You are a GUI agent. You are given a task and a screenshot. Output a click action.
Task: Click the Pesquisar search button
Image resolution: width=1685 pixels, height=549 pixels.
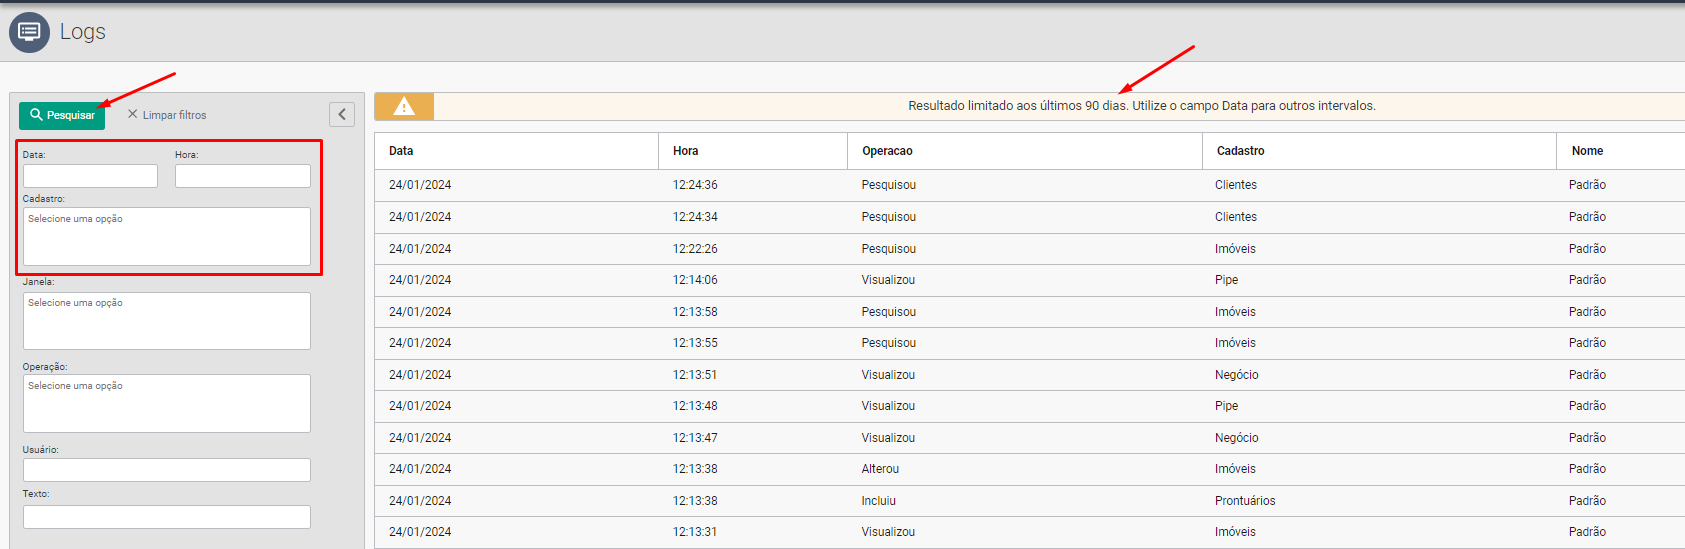(x=62, y=115)
